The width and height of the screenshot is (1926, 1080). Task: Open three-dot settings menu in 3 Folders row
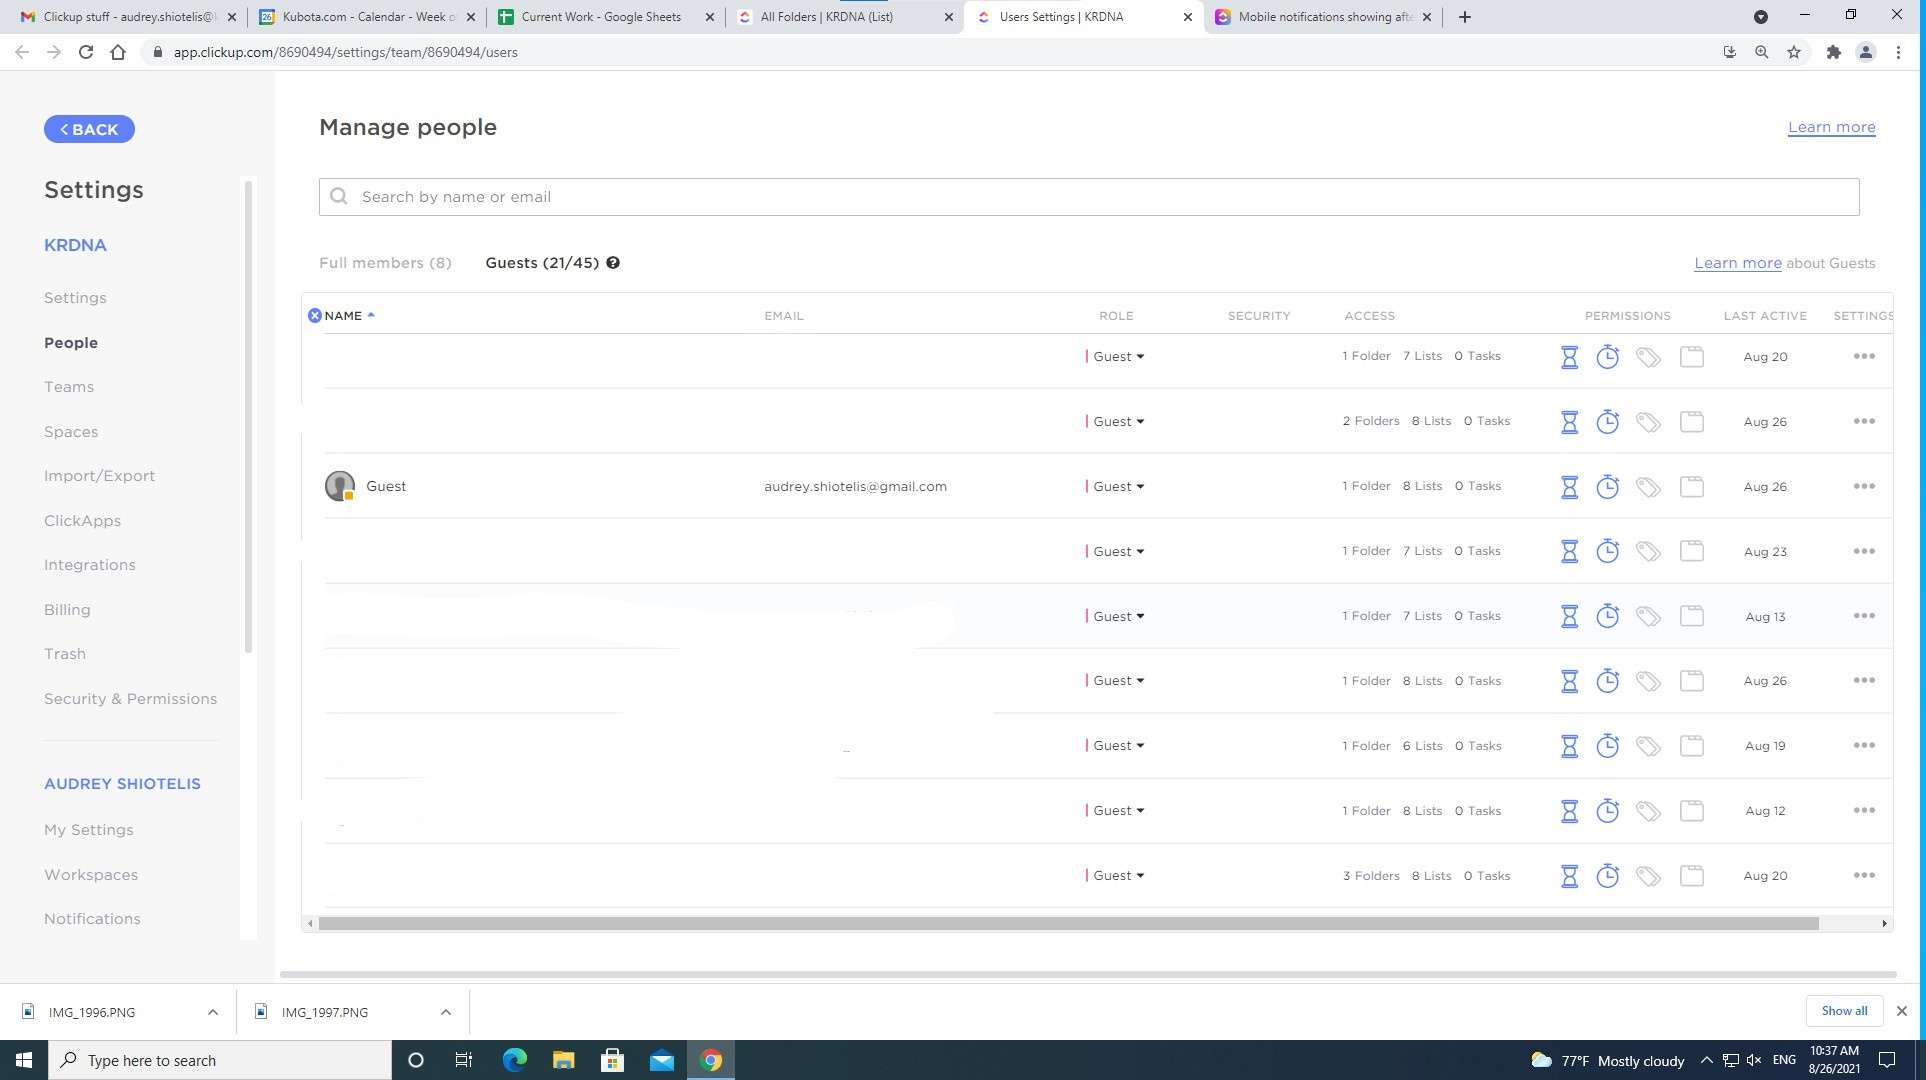pyautogui.click(x=1863, y=875)
